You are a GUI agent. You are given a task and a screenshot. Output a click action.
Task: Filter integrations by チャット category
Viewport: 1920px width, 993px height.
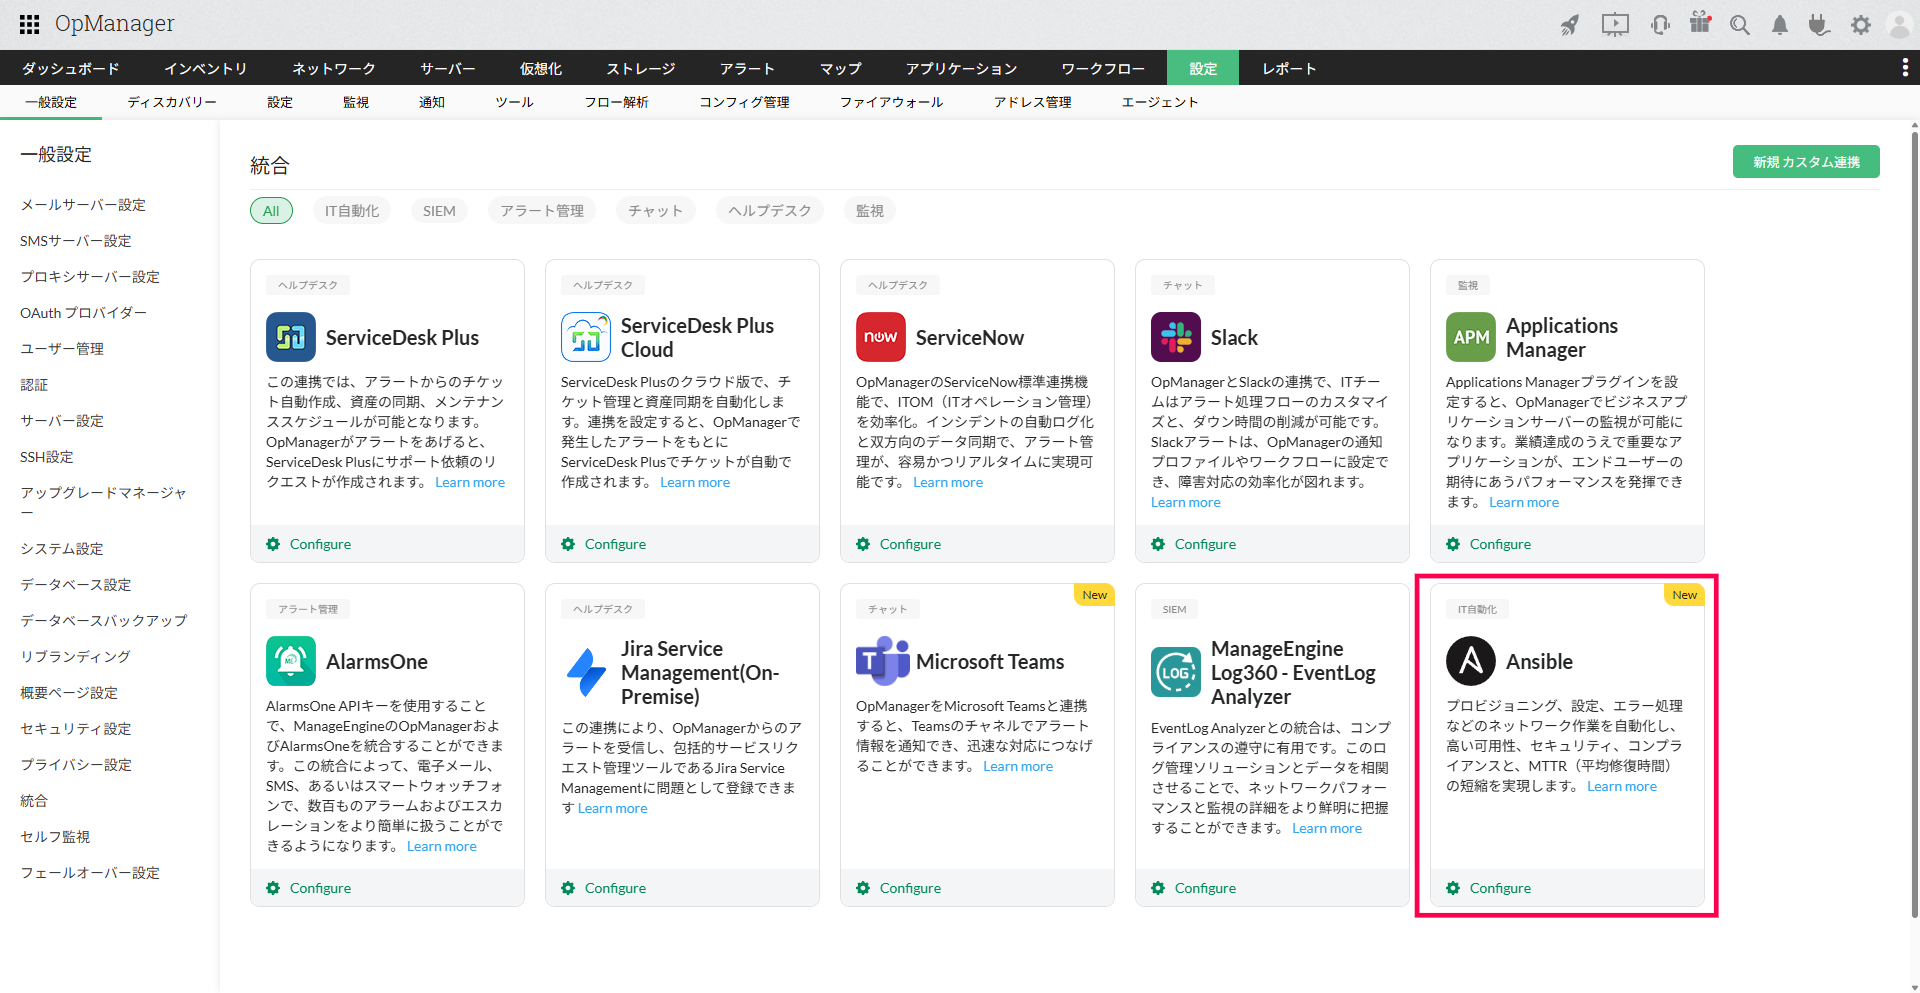tap(655, 211)
